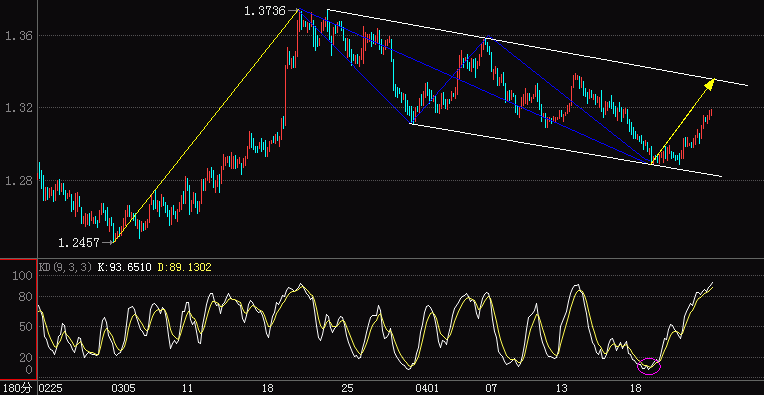Click the K:93.6510 value readout
The height and width of the screenshot is (395, 764).
coord(125,267)
